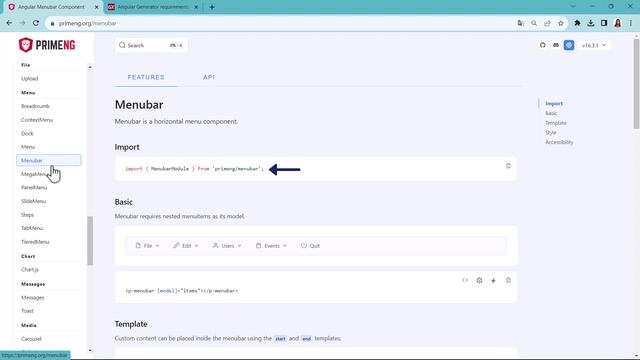The image size is (640, 360).
Task: Click the zoom magnifier in address bar
Action: tap(534, 23)
